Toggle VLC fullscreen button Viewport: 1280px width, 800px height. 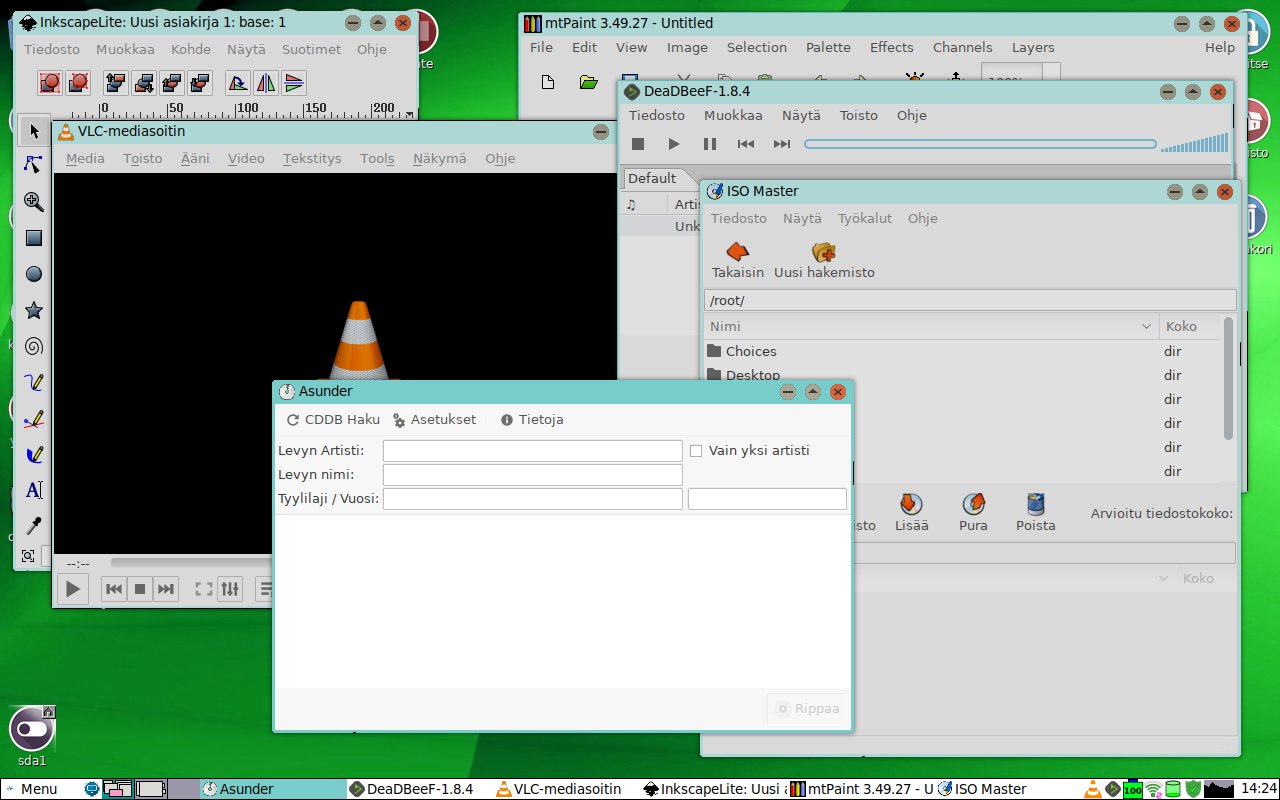click(203, 589)
